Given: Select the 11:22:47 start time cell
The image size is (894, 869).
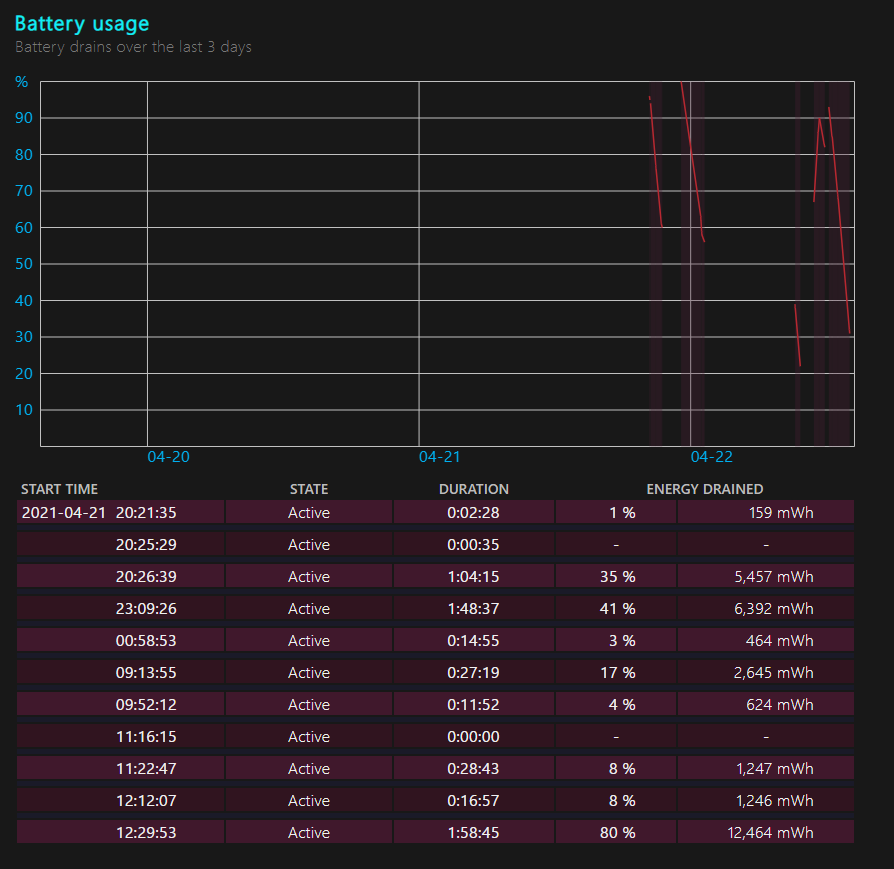Looking at the screenshot, I should [120, 768].
